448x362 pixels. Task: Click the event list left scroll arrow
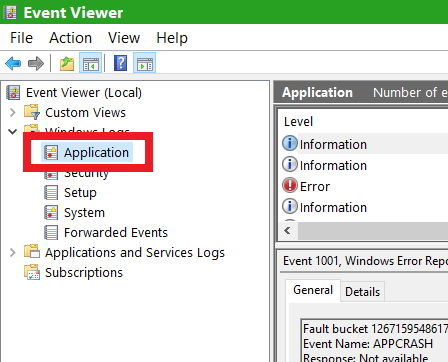click(288, 230)
